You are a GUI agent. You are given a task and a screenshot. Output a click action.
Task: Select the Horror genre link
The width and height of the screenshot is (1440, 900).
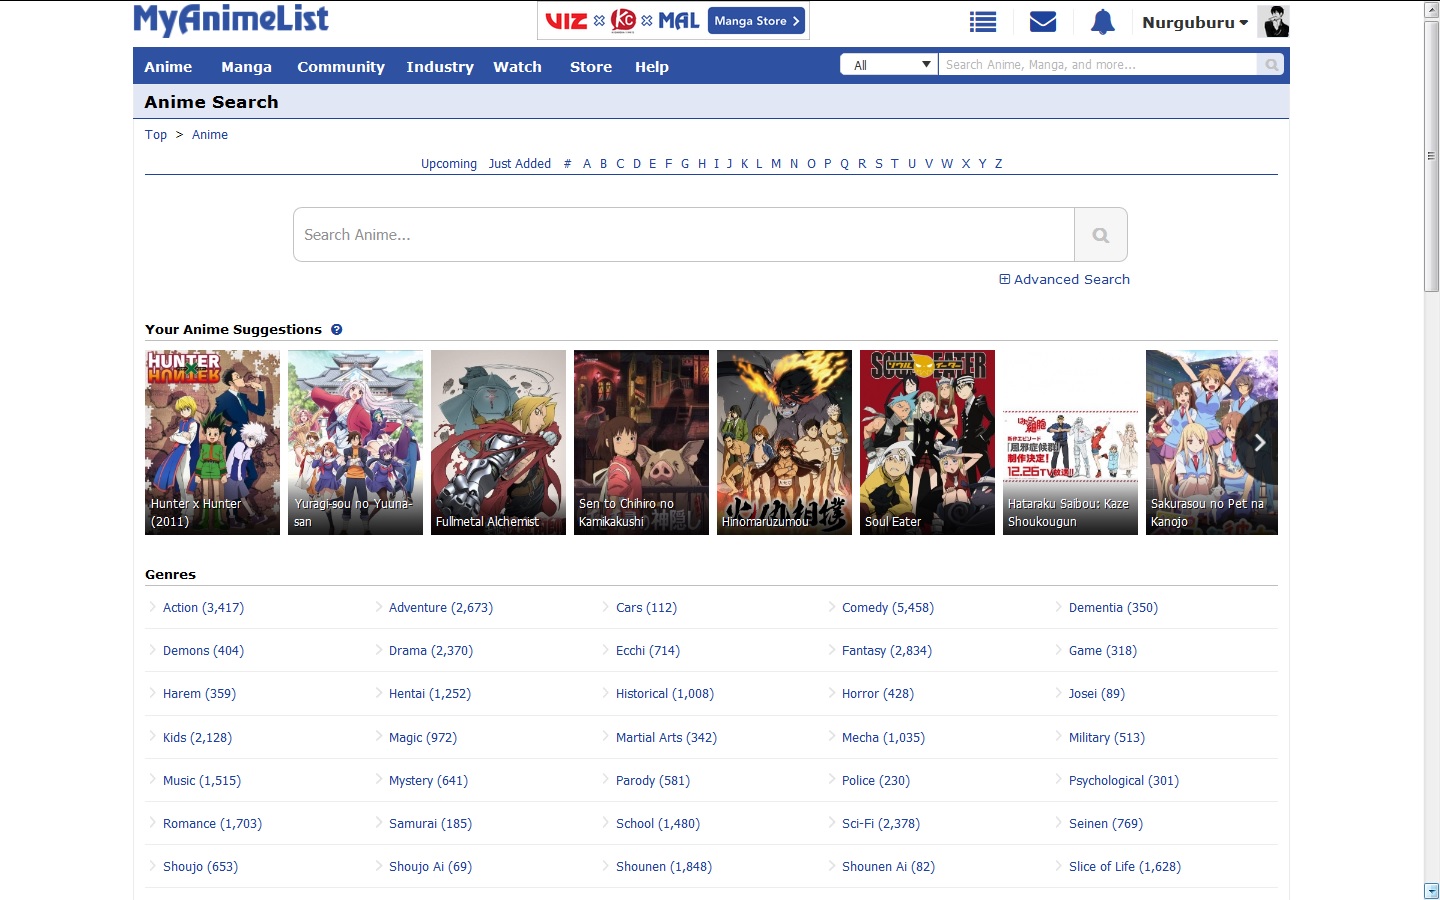878,694
